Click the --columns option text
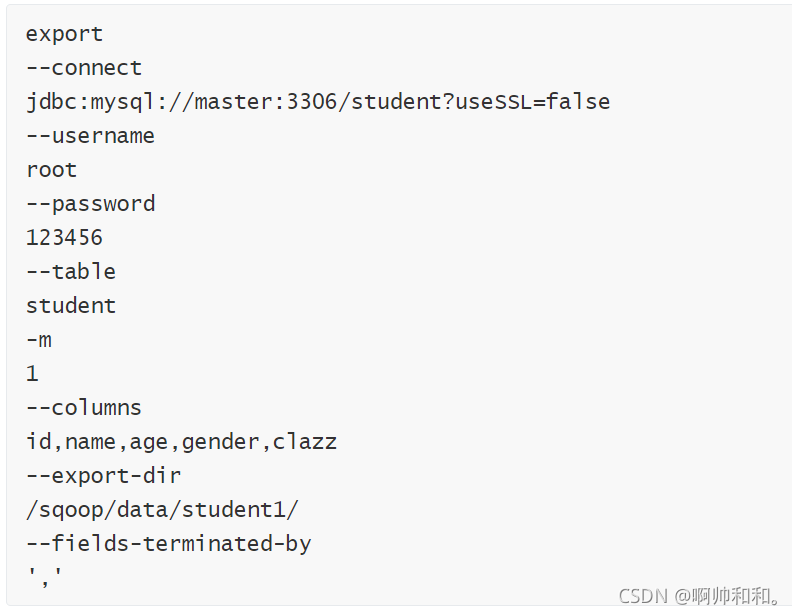 (x=84, y=407)
